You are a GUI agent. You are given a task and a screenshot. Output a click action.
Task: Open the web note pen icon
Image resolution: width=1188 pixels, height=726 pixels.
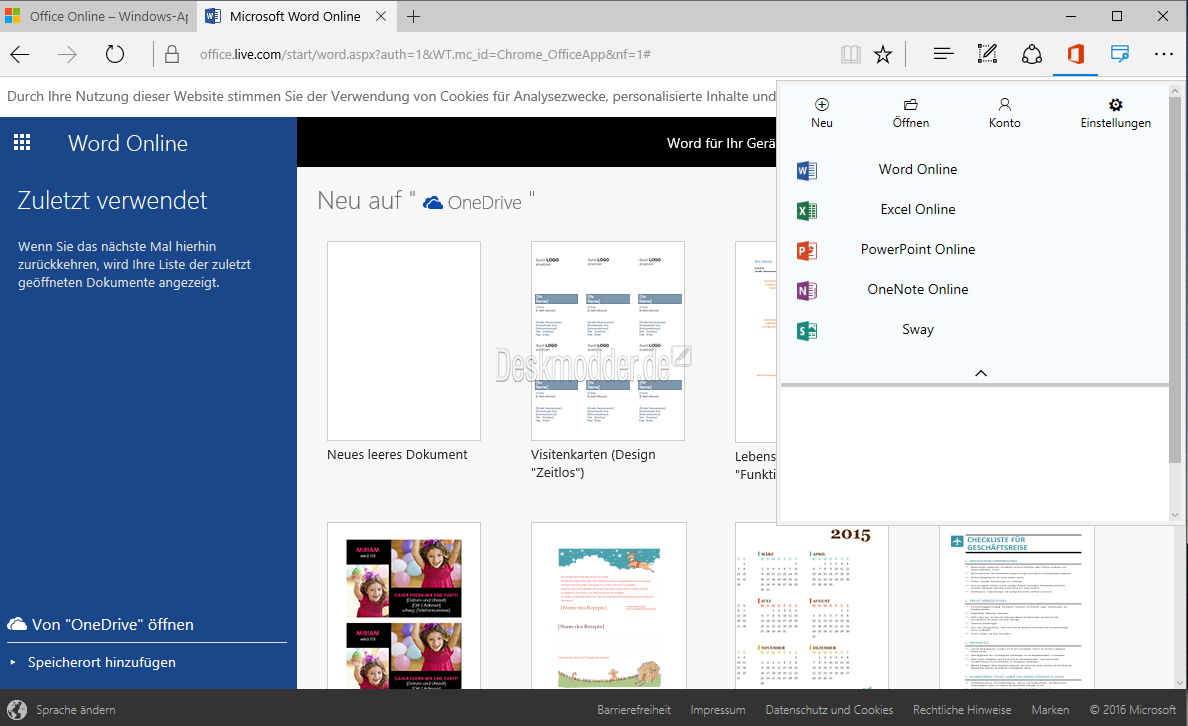(x=987, y=54)
